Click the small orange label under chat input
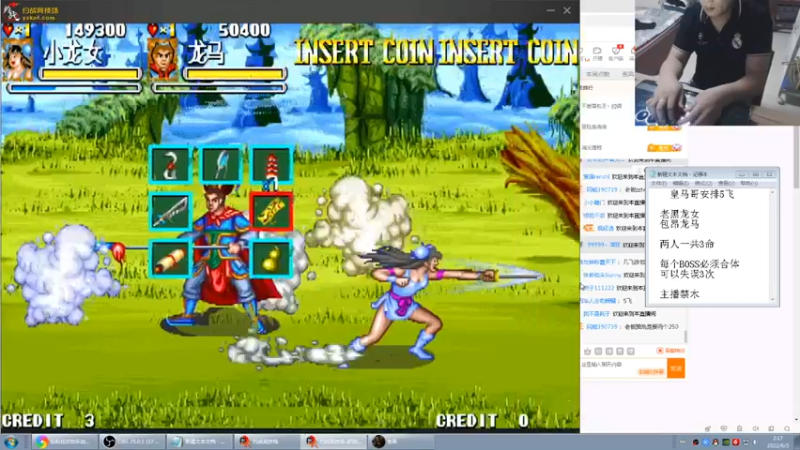 click(x=651, y=372)
